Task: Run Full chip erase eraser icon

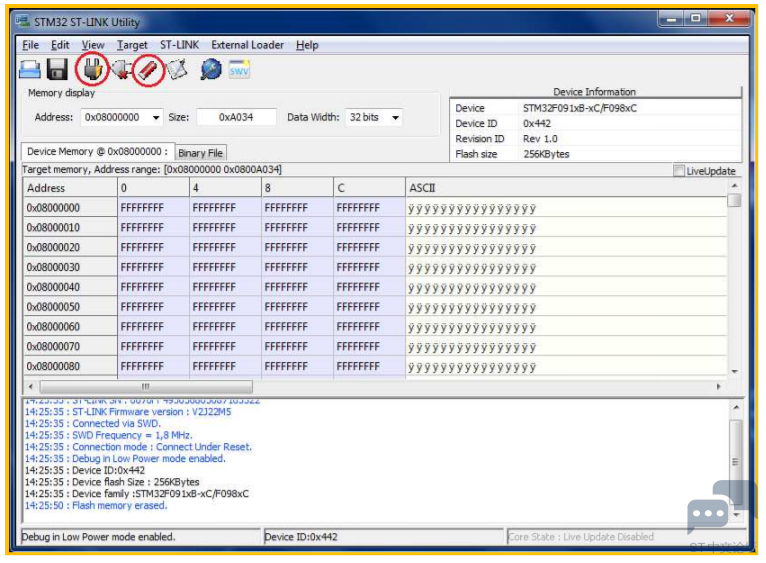Action: pyautogui.click(x=148, y=70)
